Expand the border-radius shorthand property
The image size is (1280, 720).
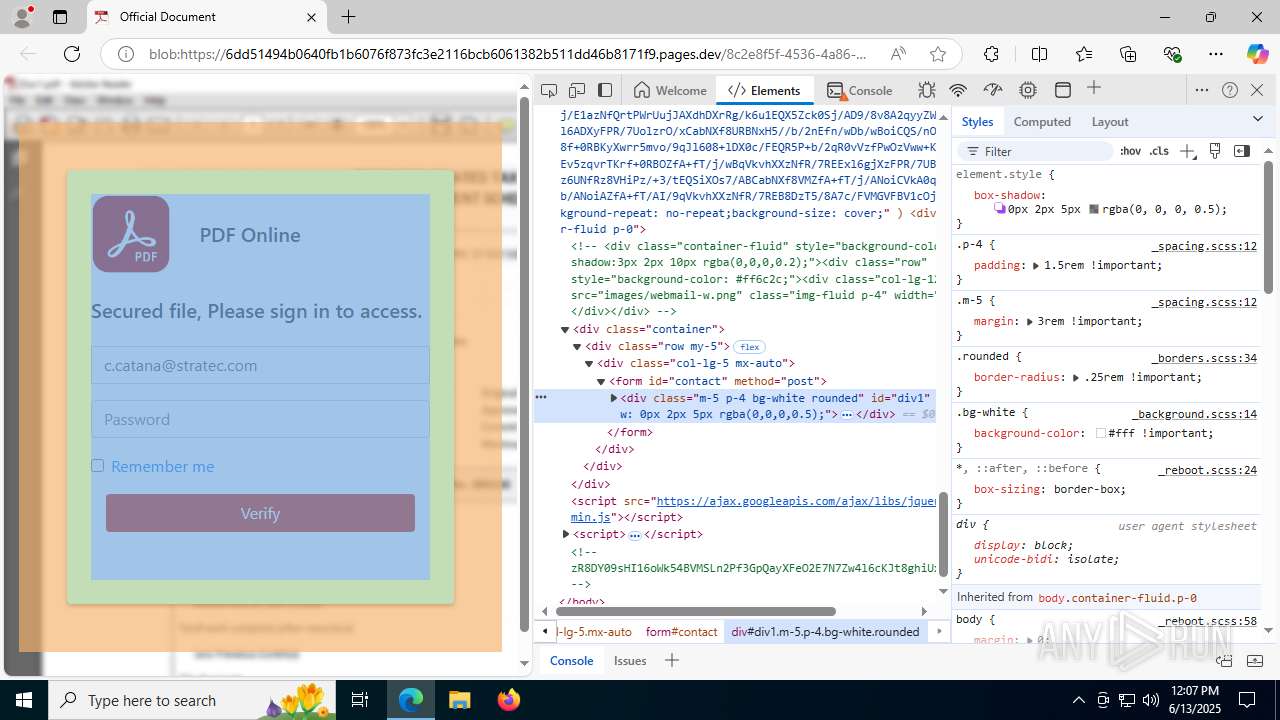(x=1076, y=378)
